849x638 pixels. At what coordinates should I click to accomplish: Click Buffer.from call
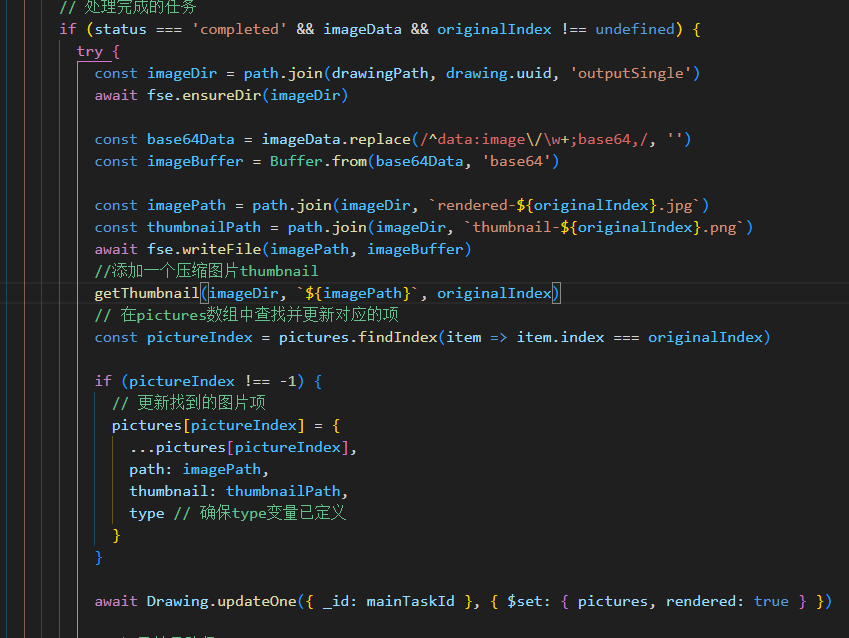[318, 161]
